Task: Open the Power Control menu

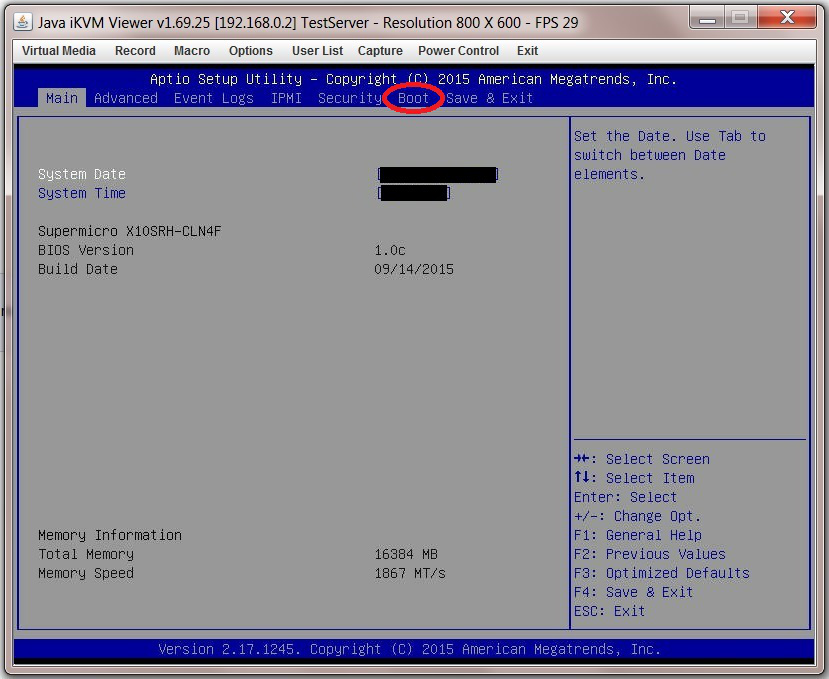Action: (458, 50)
